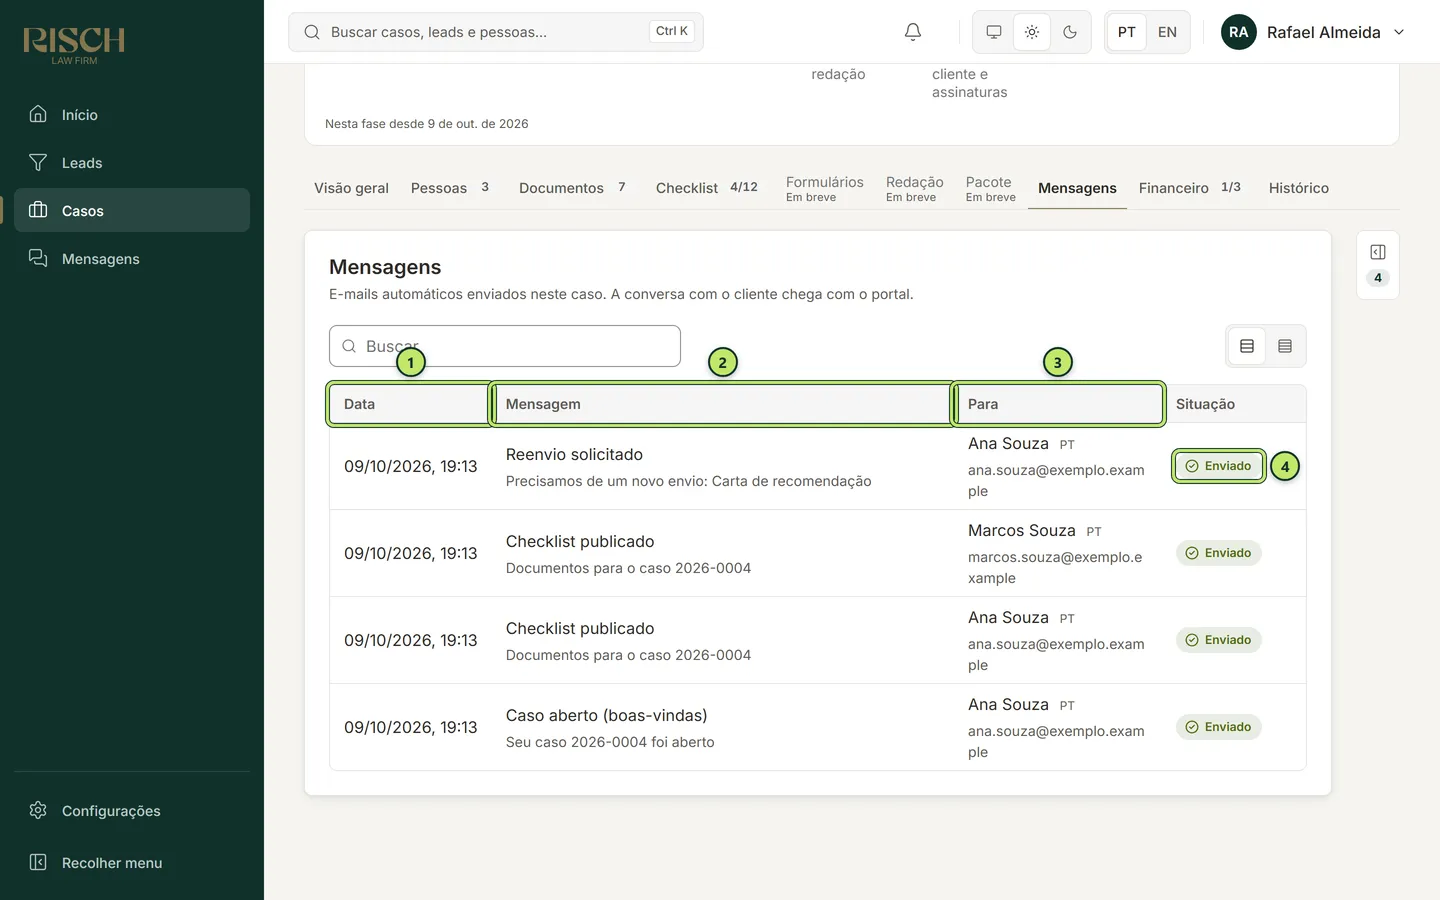Open Mensagens in sidebar
Screen dimensions: 1440x900
tap(132, 259)
